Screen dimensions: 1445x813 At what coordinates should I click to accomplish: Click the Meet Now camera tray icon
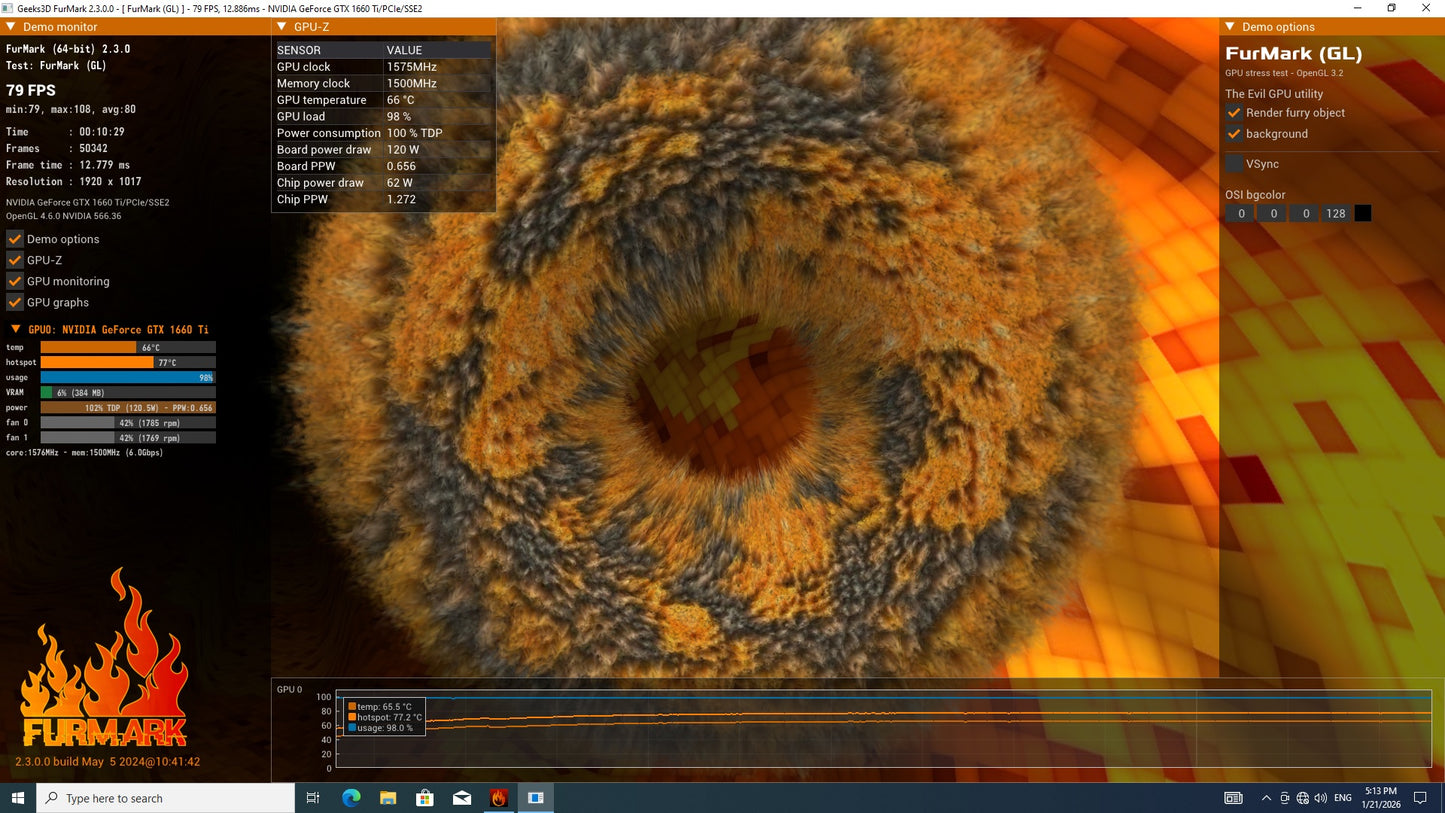coord(1285,798)
